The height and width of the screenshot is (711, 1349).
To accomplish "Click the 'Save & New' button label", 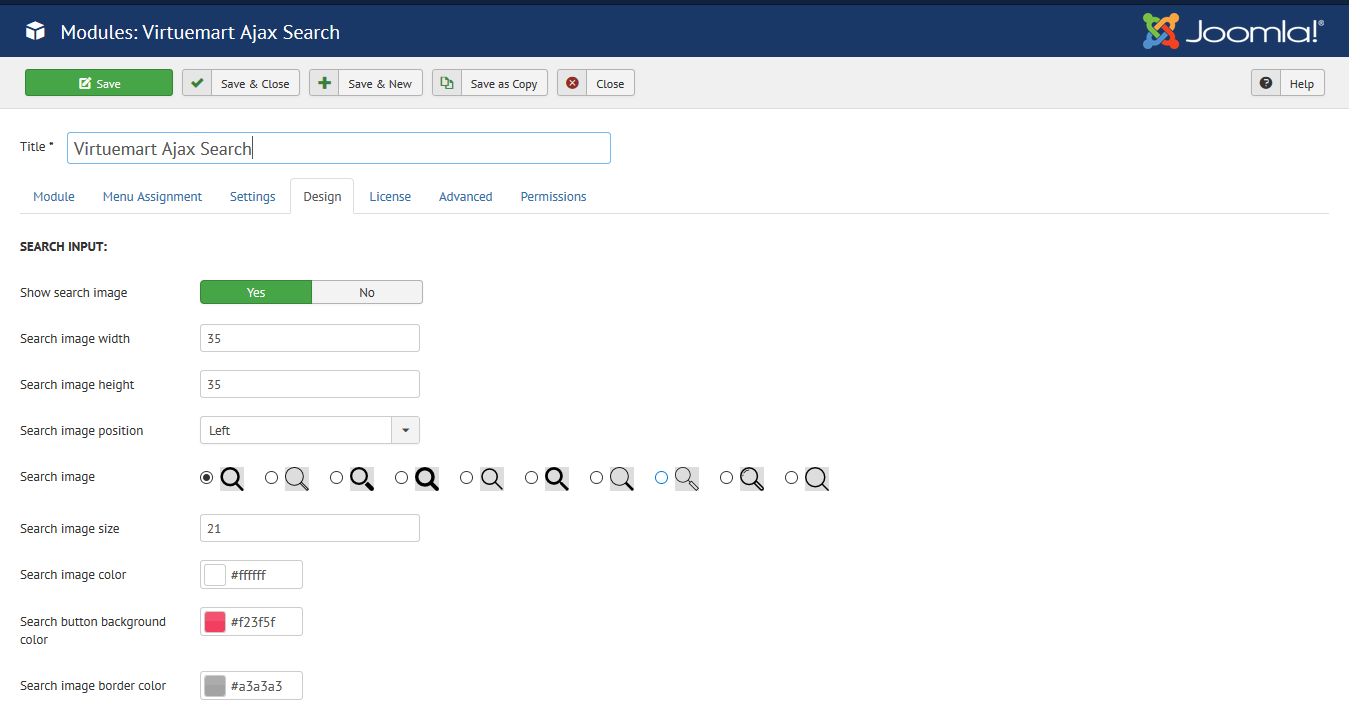I will [380, 84].
